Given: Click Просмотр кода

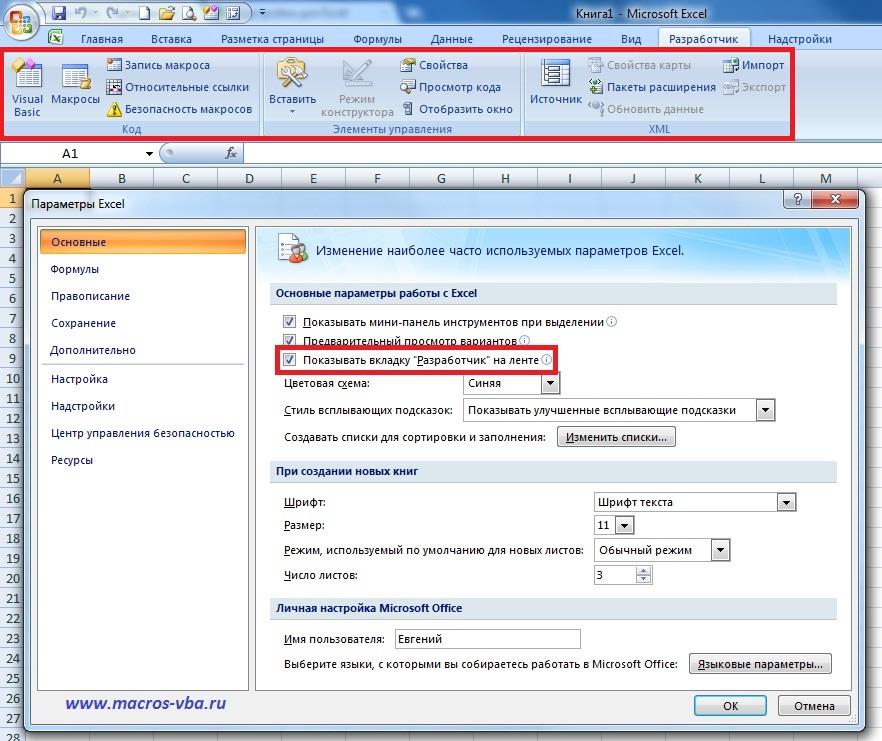Looking at the screenshot, I should click(x=450, y=87).
